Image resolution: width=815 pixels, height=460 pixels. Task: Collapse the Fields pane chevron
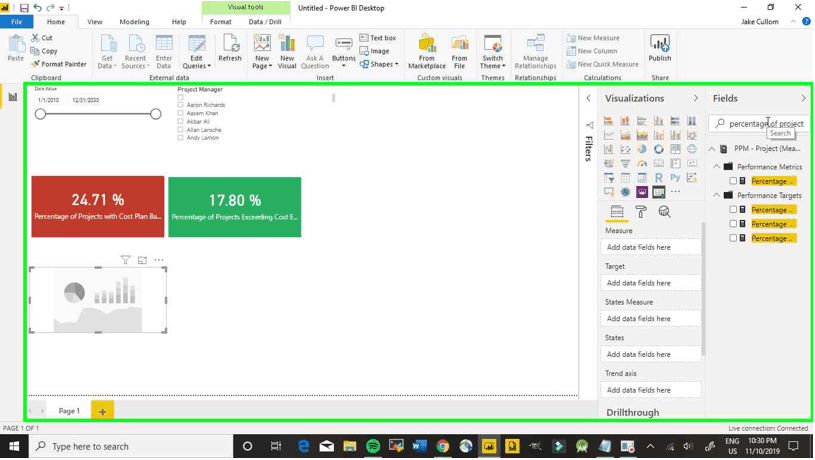point(803,98)
